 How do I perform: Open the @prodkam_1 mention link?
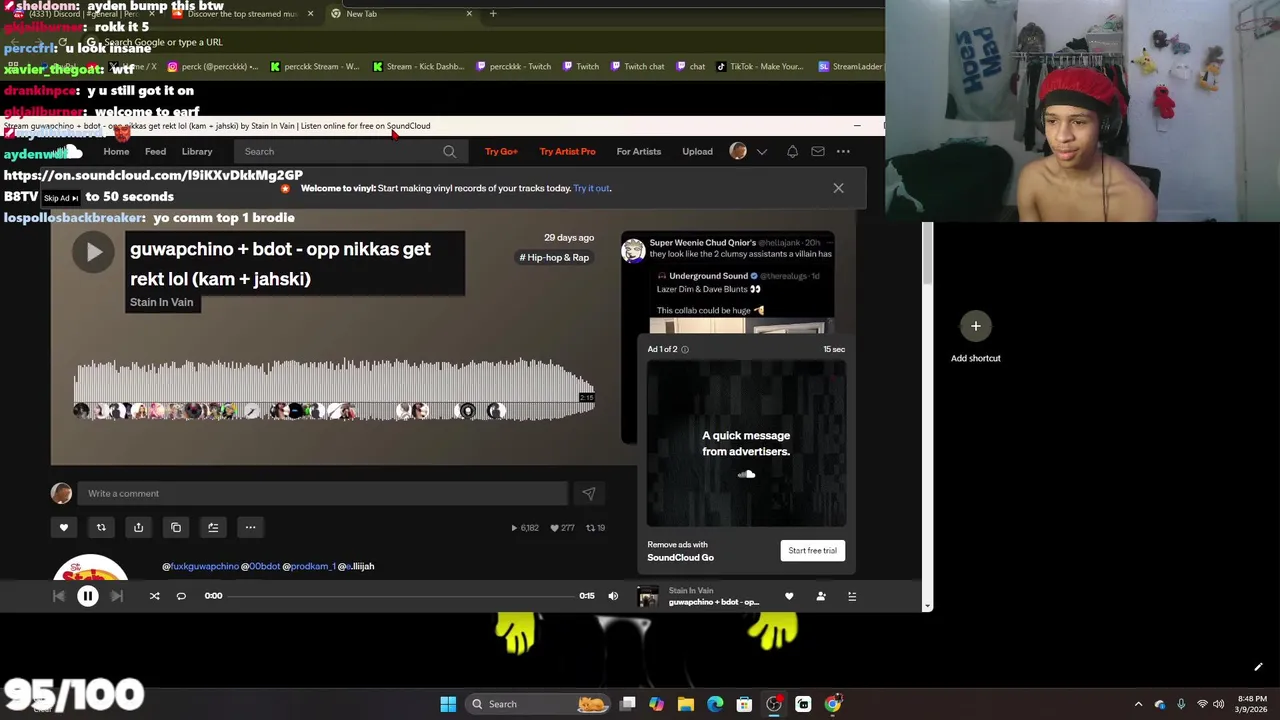point(308,566)
